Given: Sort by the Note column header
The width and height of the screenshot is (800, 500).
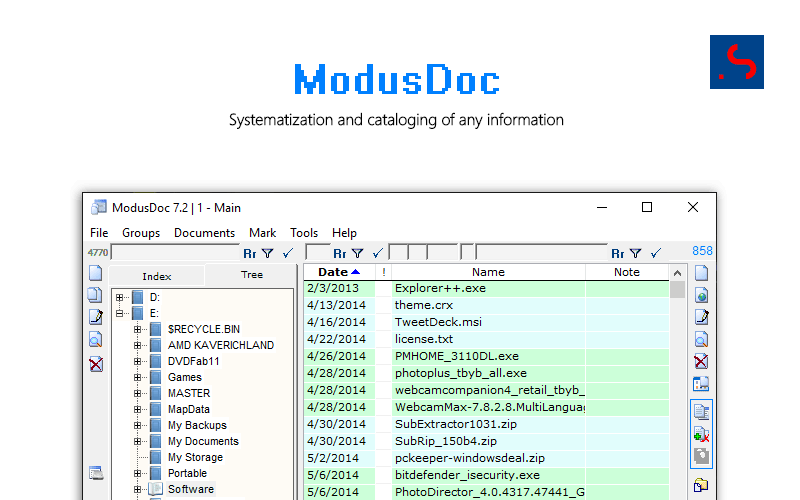Looking at the screenshot, I should click(x=627, y=272).
